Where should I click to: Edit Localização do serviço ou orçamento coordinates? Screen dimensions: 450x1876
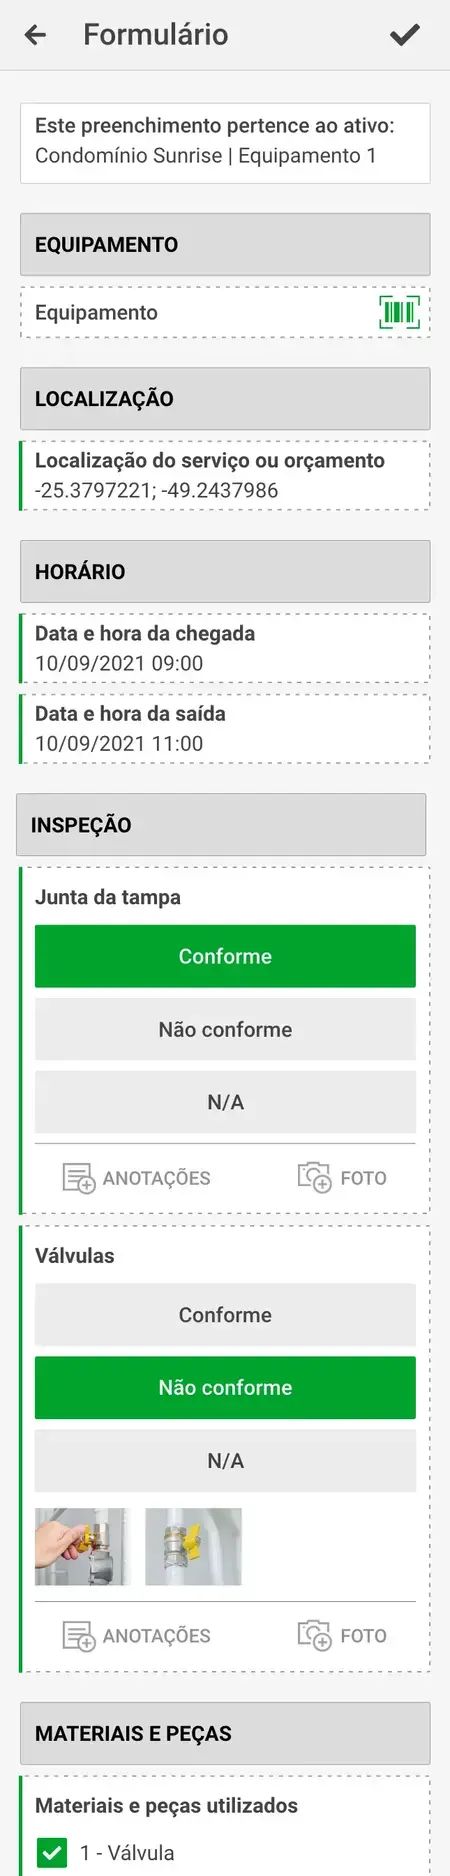[225, 476]
